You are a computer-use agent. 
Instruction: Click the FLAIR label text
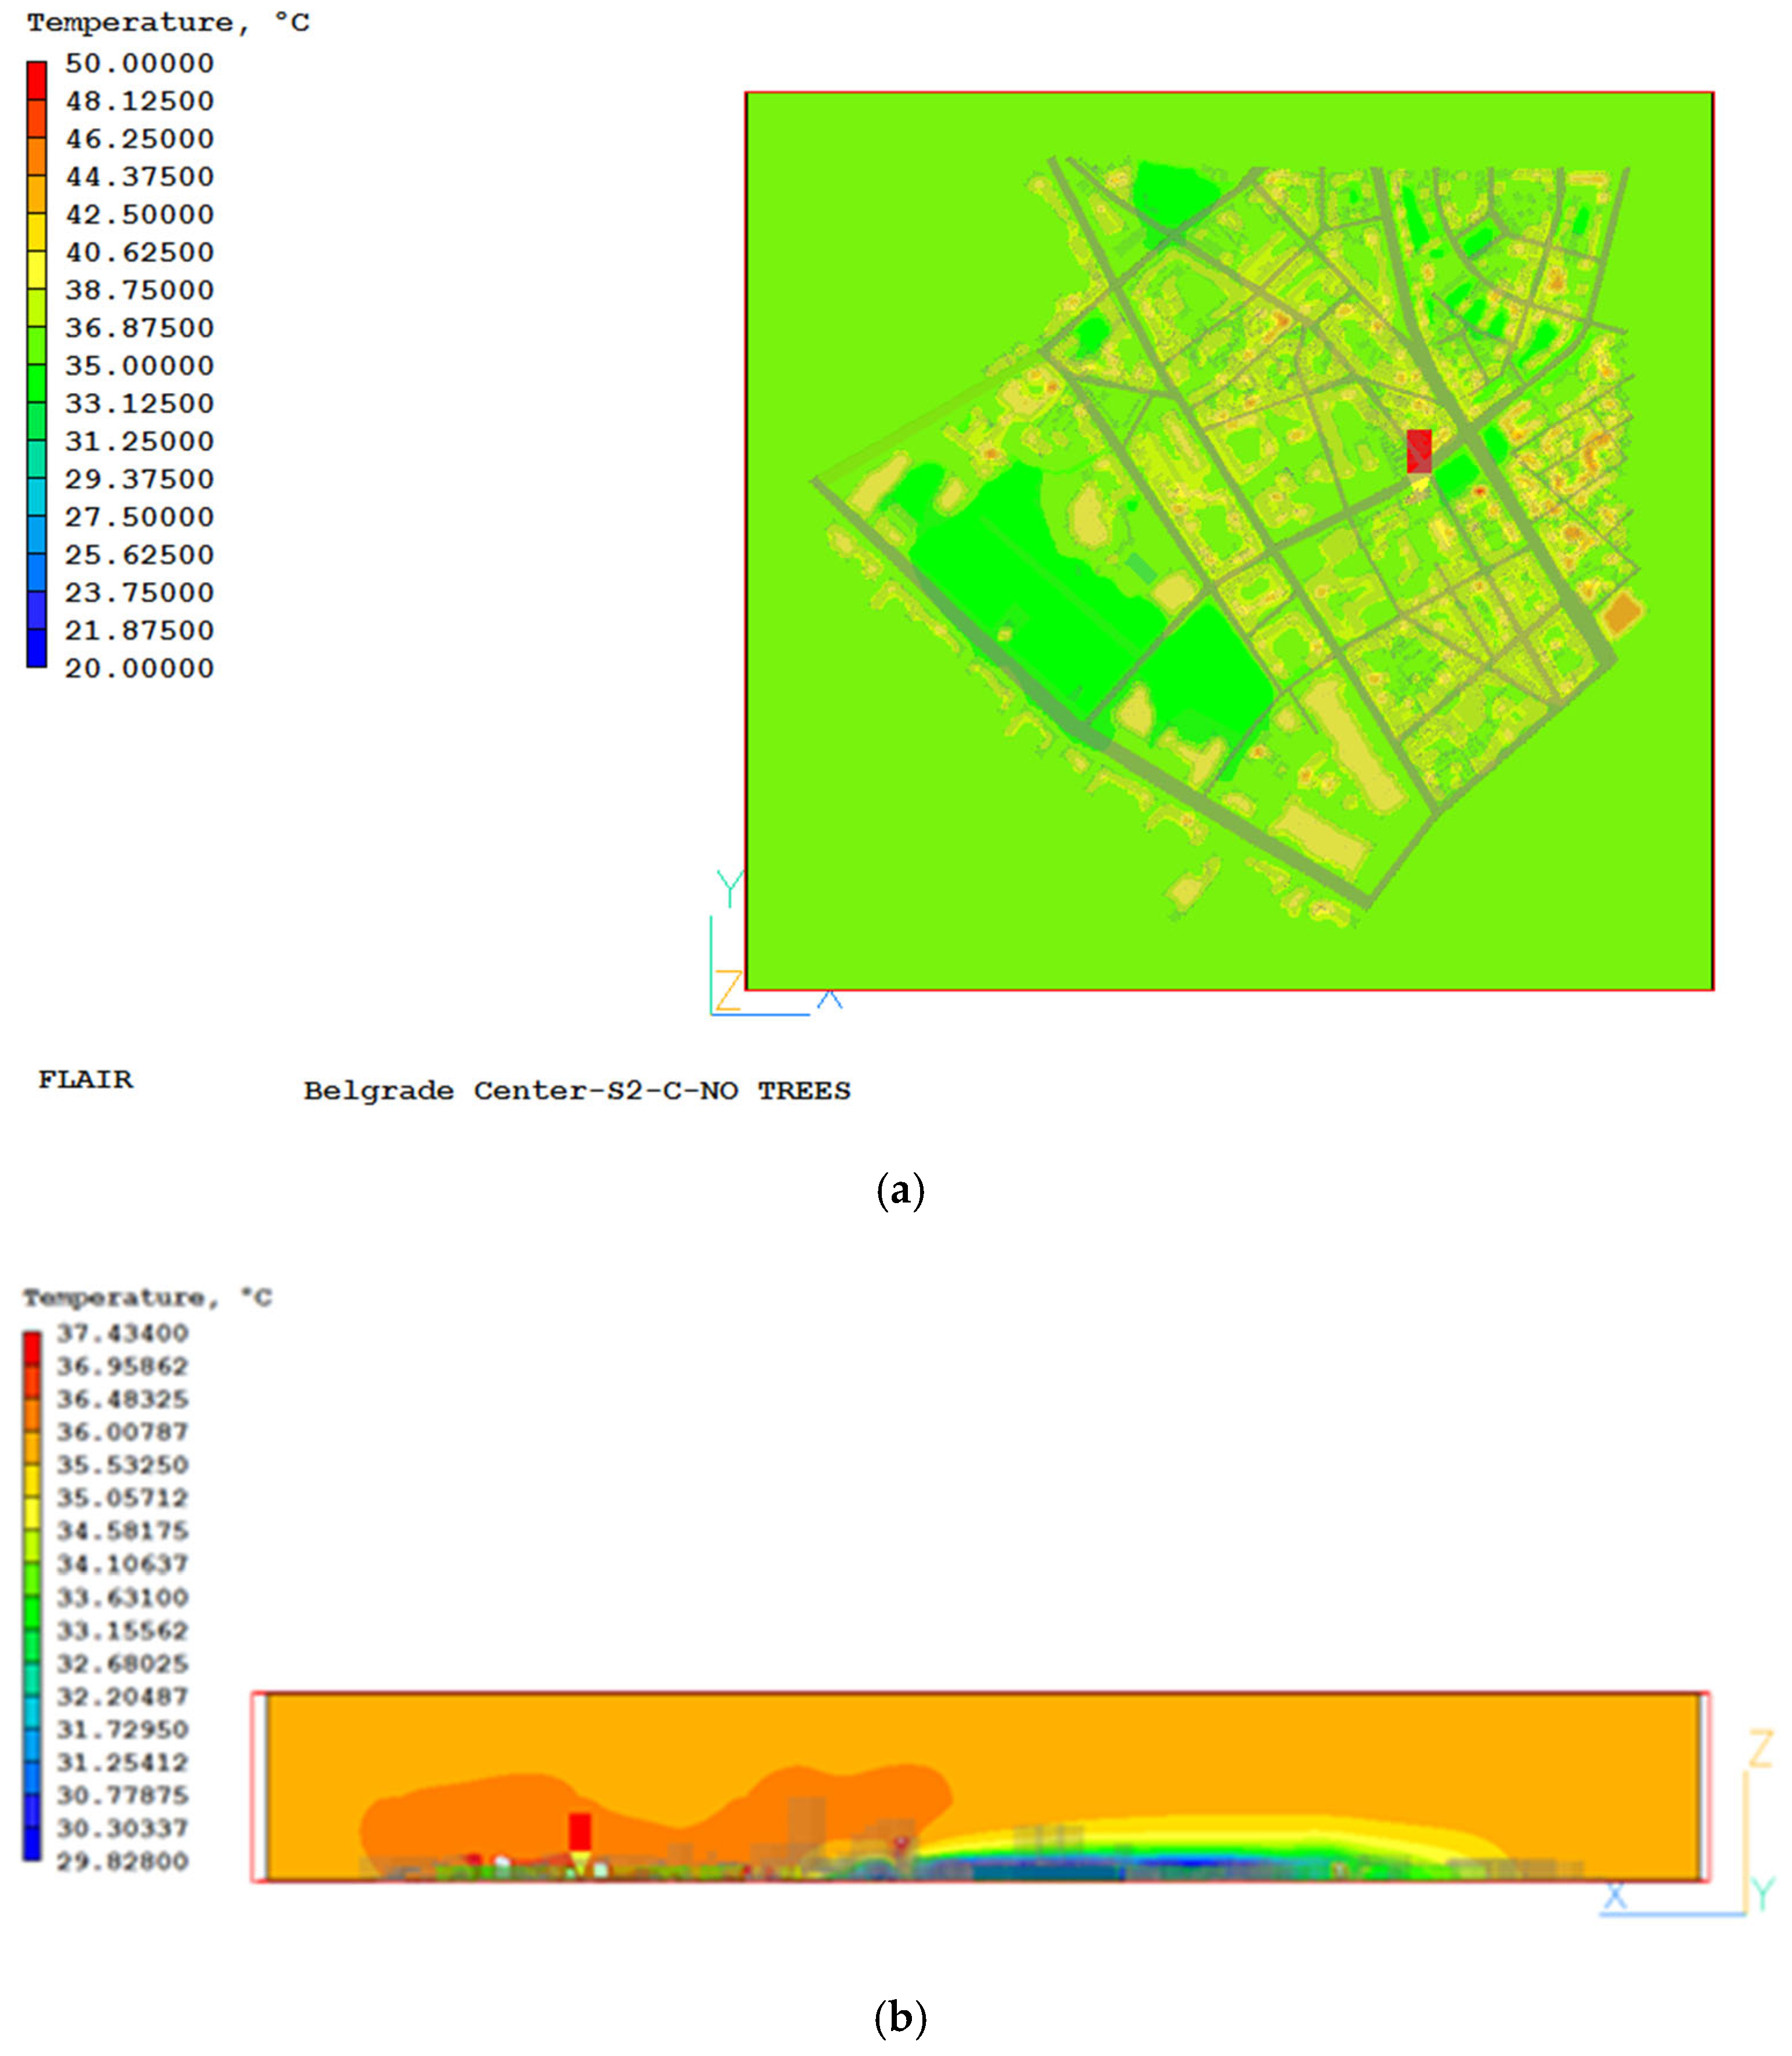85,1079
